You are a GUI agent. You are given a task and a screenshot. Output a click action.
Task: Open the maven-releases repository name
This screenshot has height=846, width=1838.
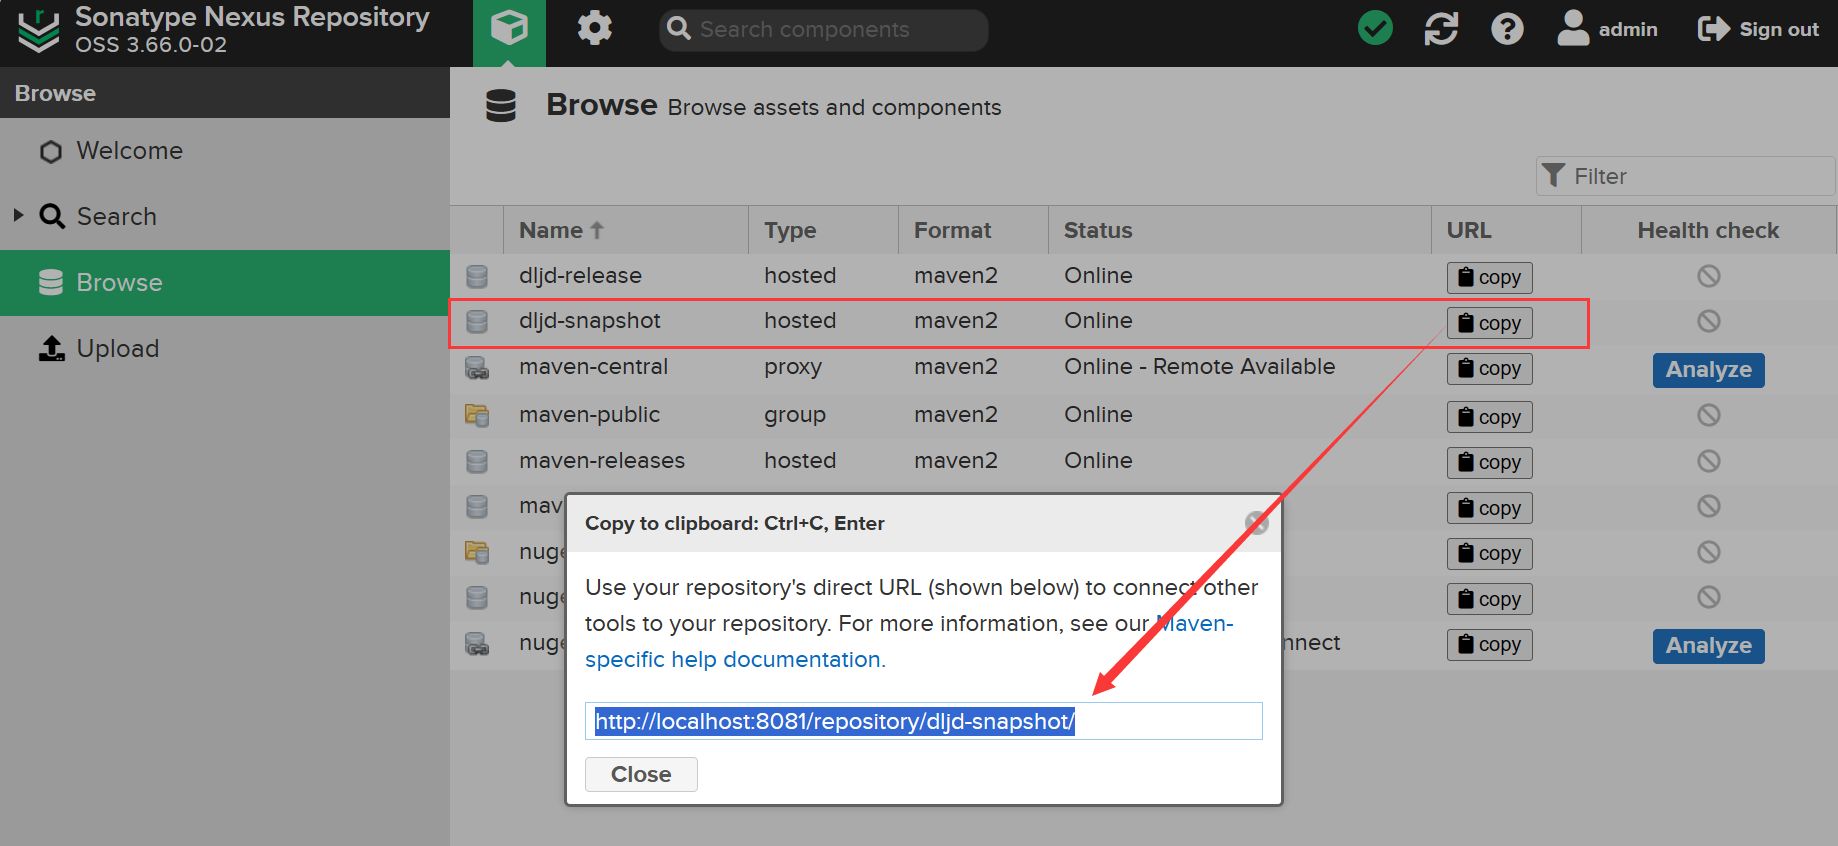pos(602,461)
